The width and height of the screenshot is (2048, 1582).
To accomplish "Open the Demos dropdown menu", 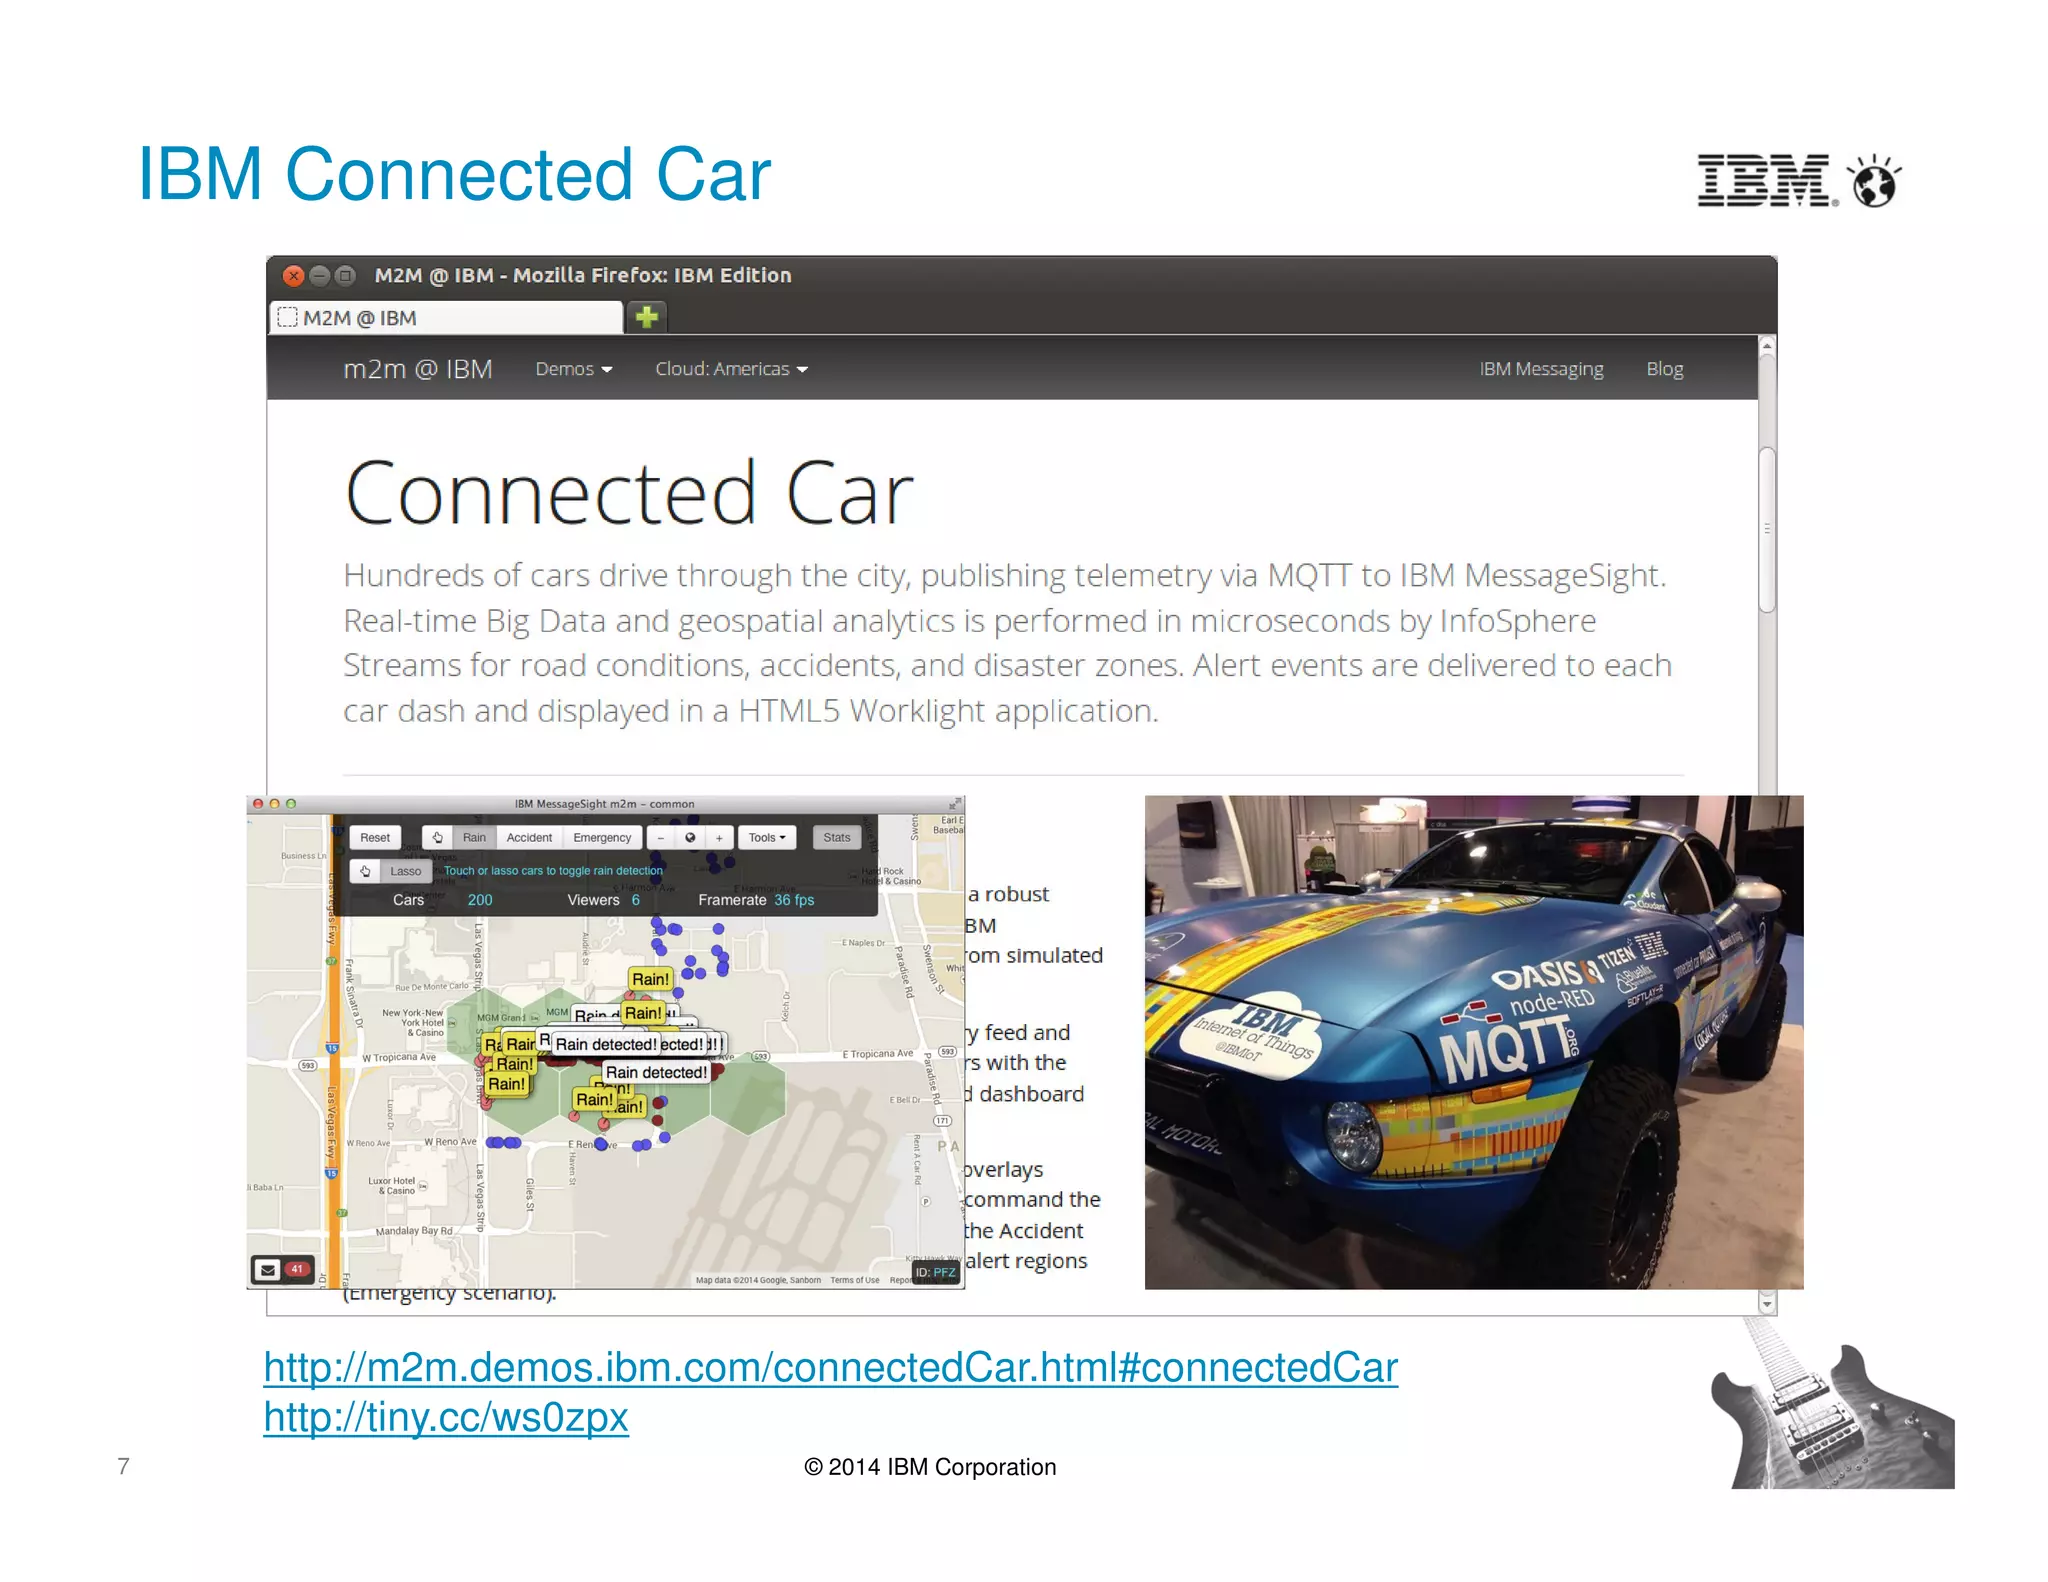I will pyautogui.click(x=574, y=369).
